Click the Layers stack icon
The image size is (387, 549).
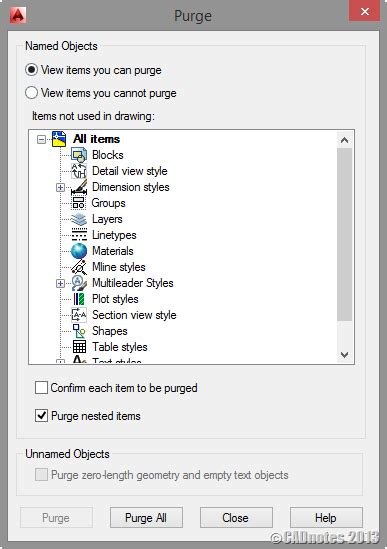pos(79,219)
